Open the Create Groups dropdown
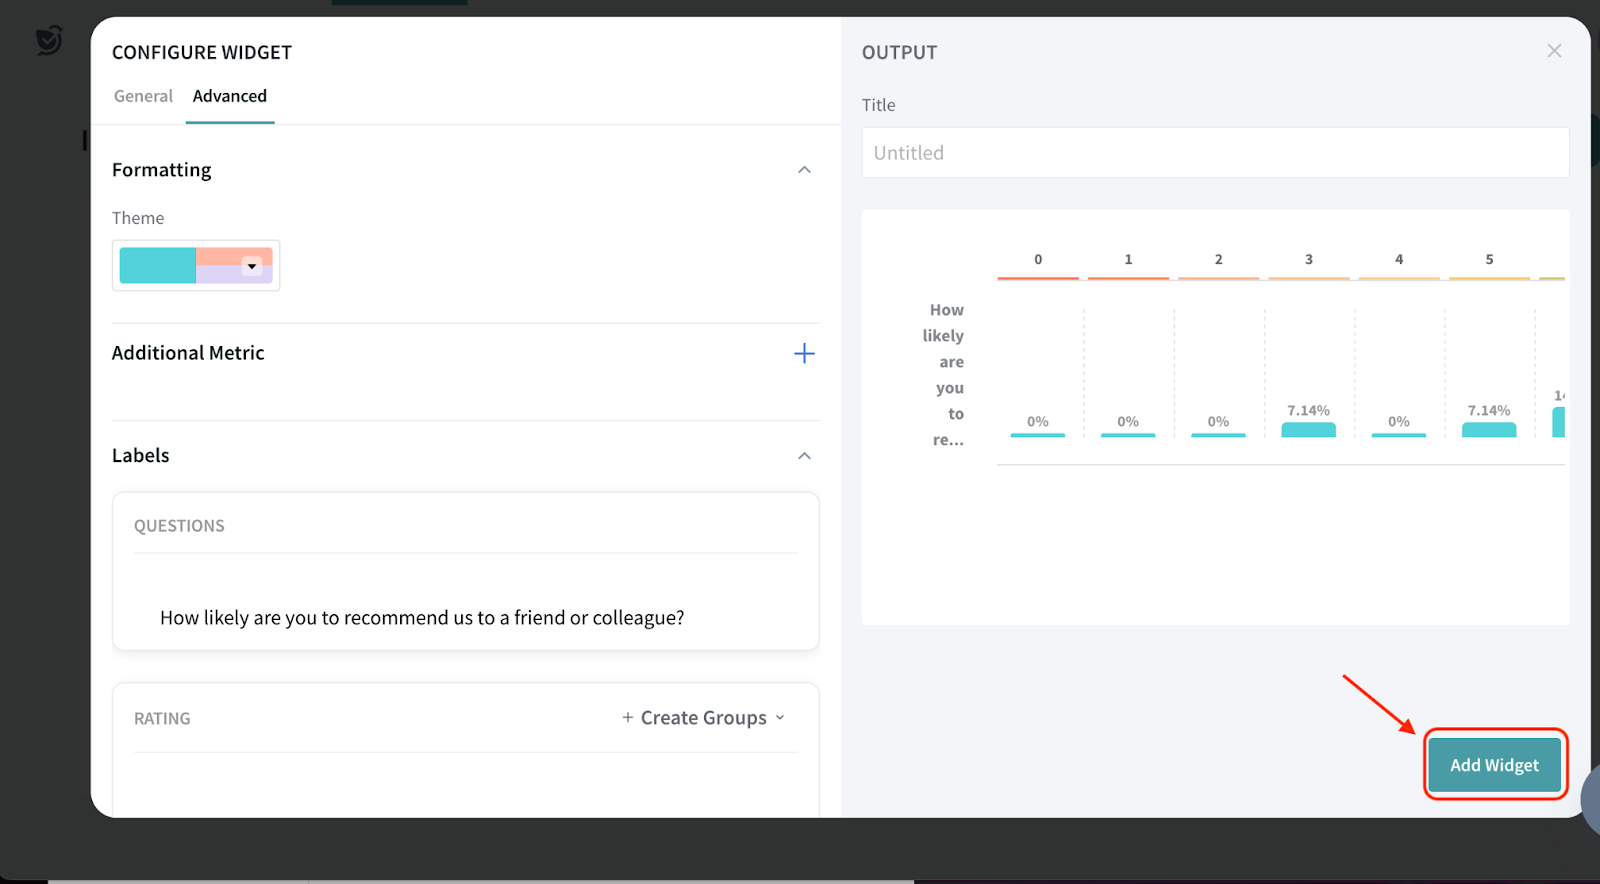Screen dimensions: 1600x884 704,718
